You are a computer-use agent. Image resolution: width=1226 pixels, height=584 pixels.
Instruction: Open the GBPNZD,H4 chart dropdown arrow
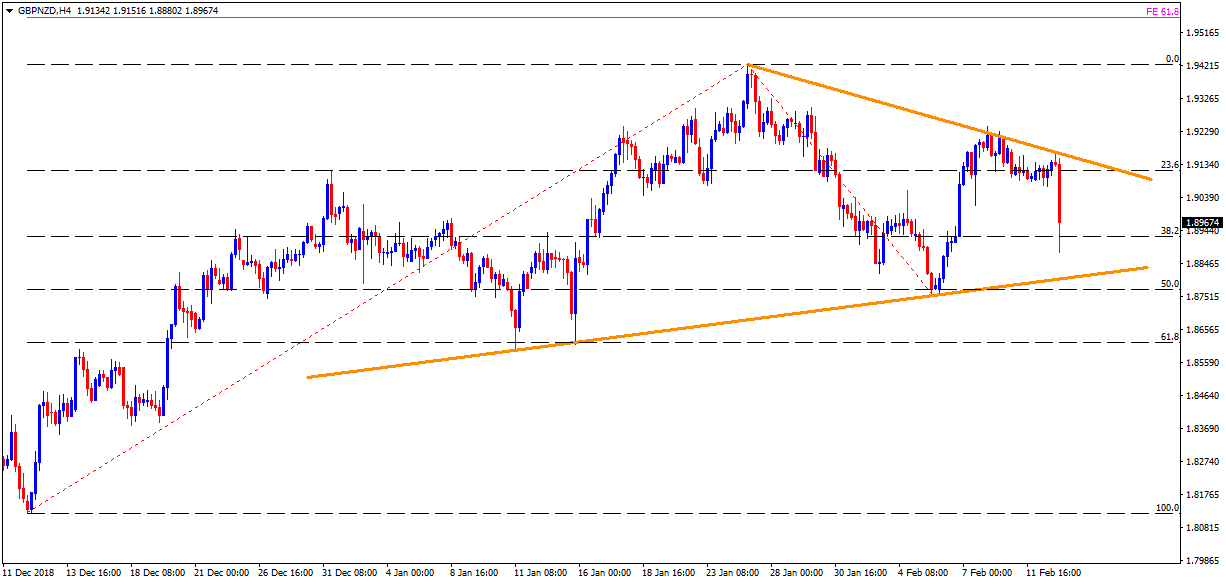(x=8, y=10)
